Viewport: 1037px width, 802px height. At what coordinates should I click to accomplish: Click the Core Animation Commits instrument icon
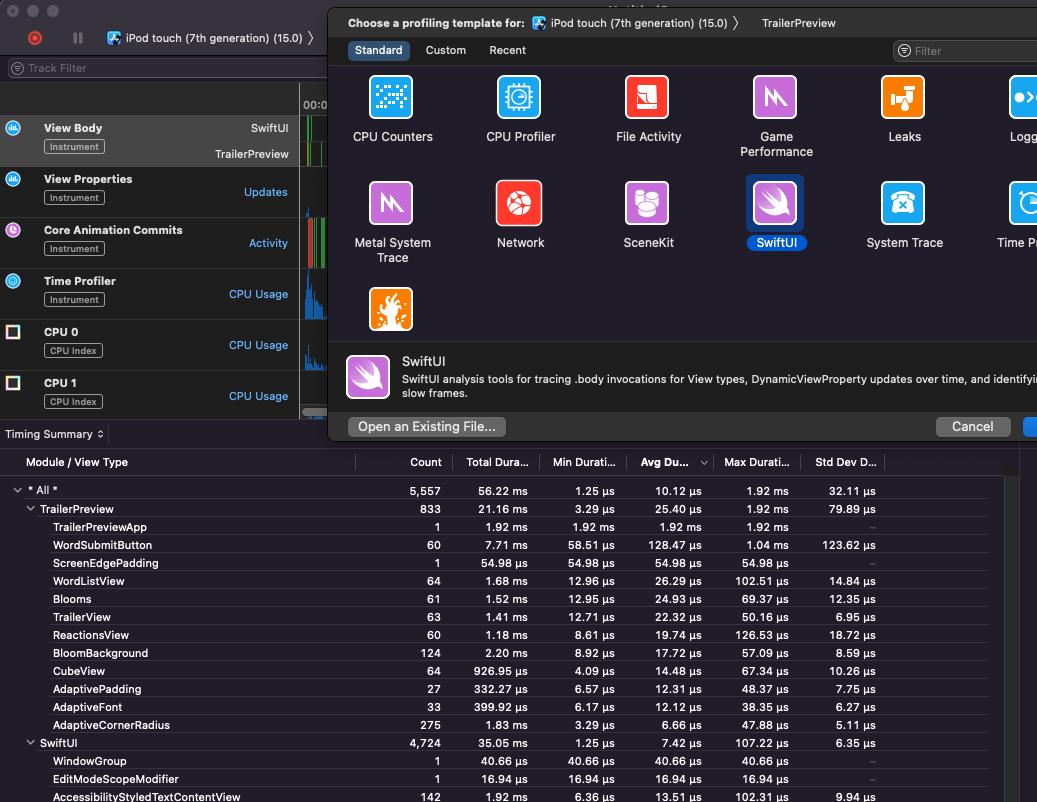[x=13, y=230]
